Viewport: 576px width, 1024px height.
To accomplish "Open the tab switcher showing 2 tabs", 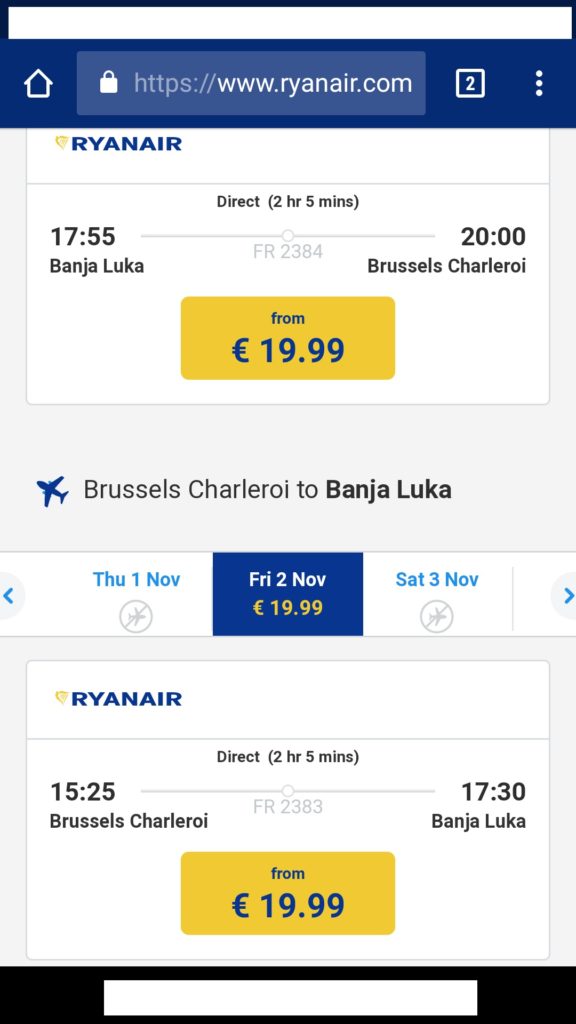I will pyautogui.click(x=470, y=84).
